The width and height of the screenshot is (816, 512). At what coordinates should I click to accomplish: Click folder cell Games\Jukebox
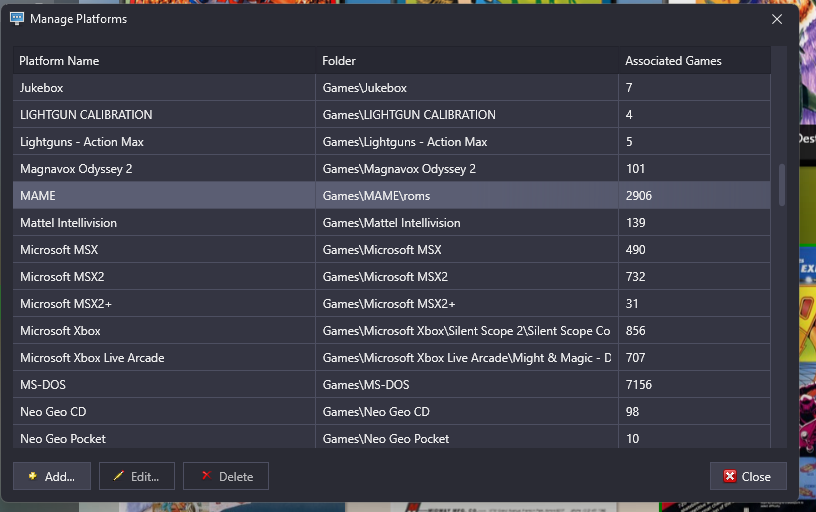(x=467, y=87)
